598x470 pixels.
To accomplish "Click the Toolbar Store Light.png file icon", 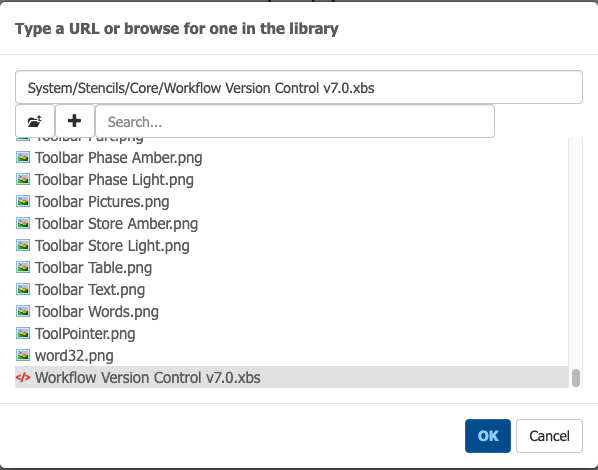I will click(23, 245).
